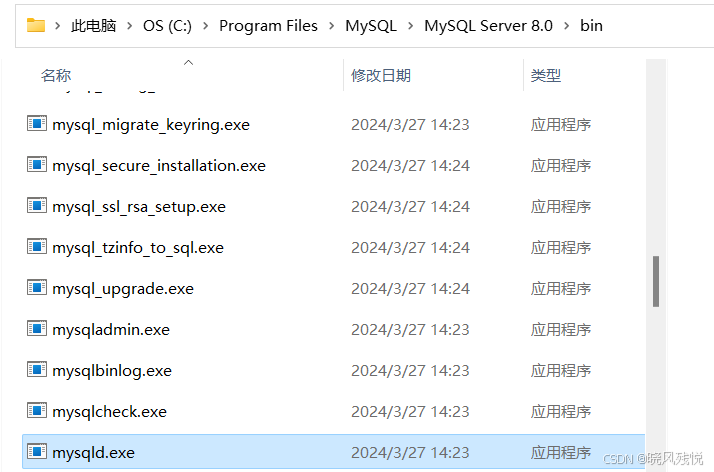This screenshot has width=714, height=472.
Task: Click the vertical scrollbar thumb
Action: click(656, 281)
